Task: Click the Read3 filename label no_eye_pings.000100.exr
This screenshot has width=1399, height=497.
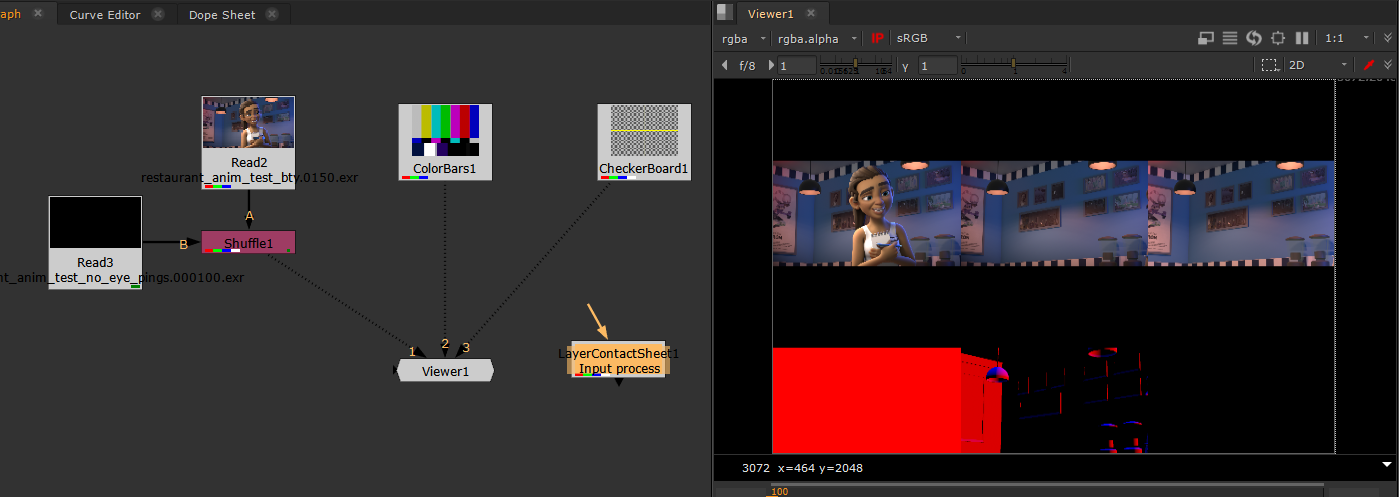Action: [122, 277]
